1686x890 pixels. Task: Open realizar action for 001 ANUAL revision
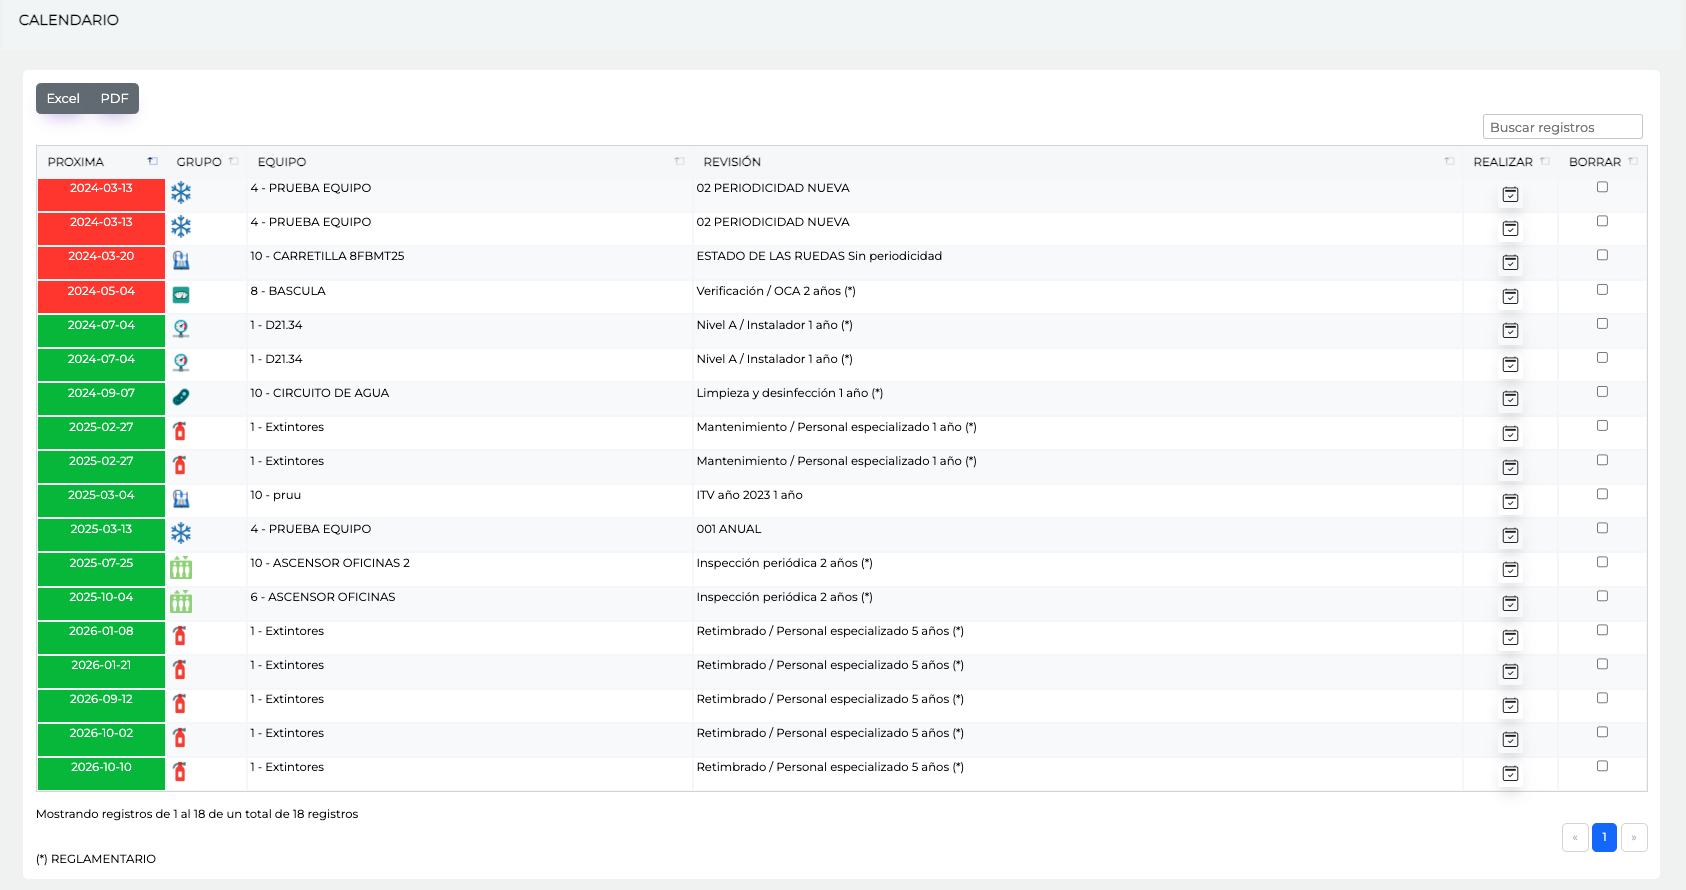pyautogui.click(x=1510, y=535)
